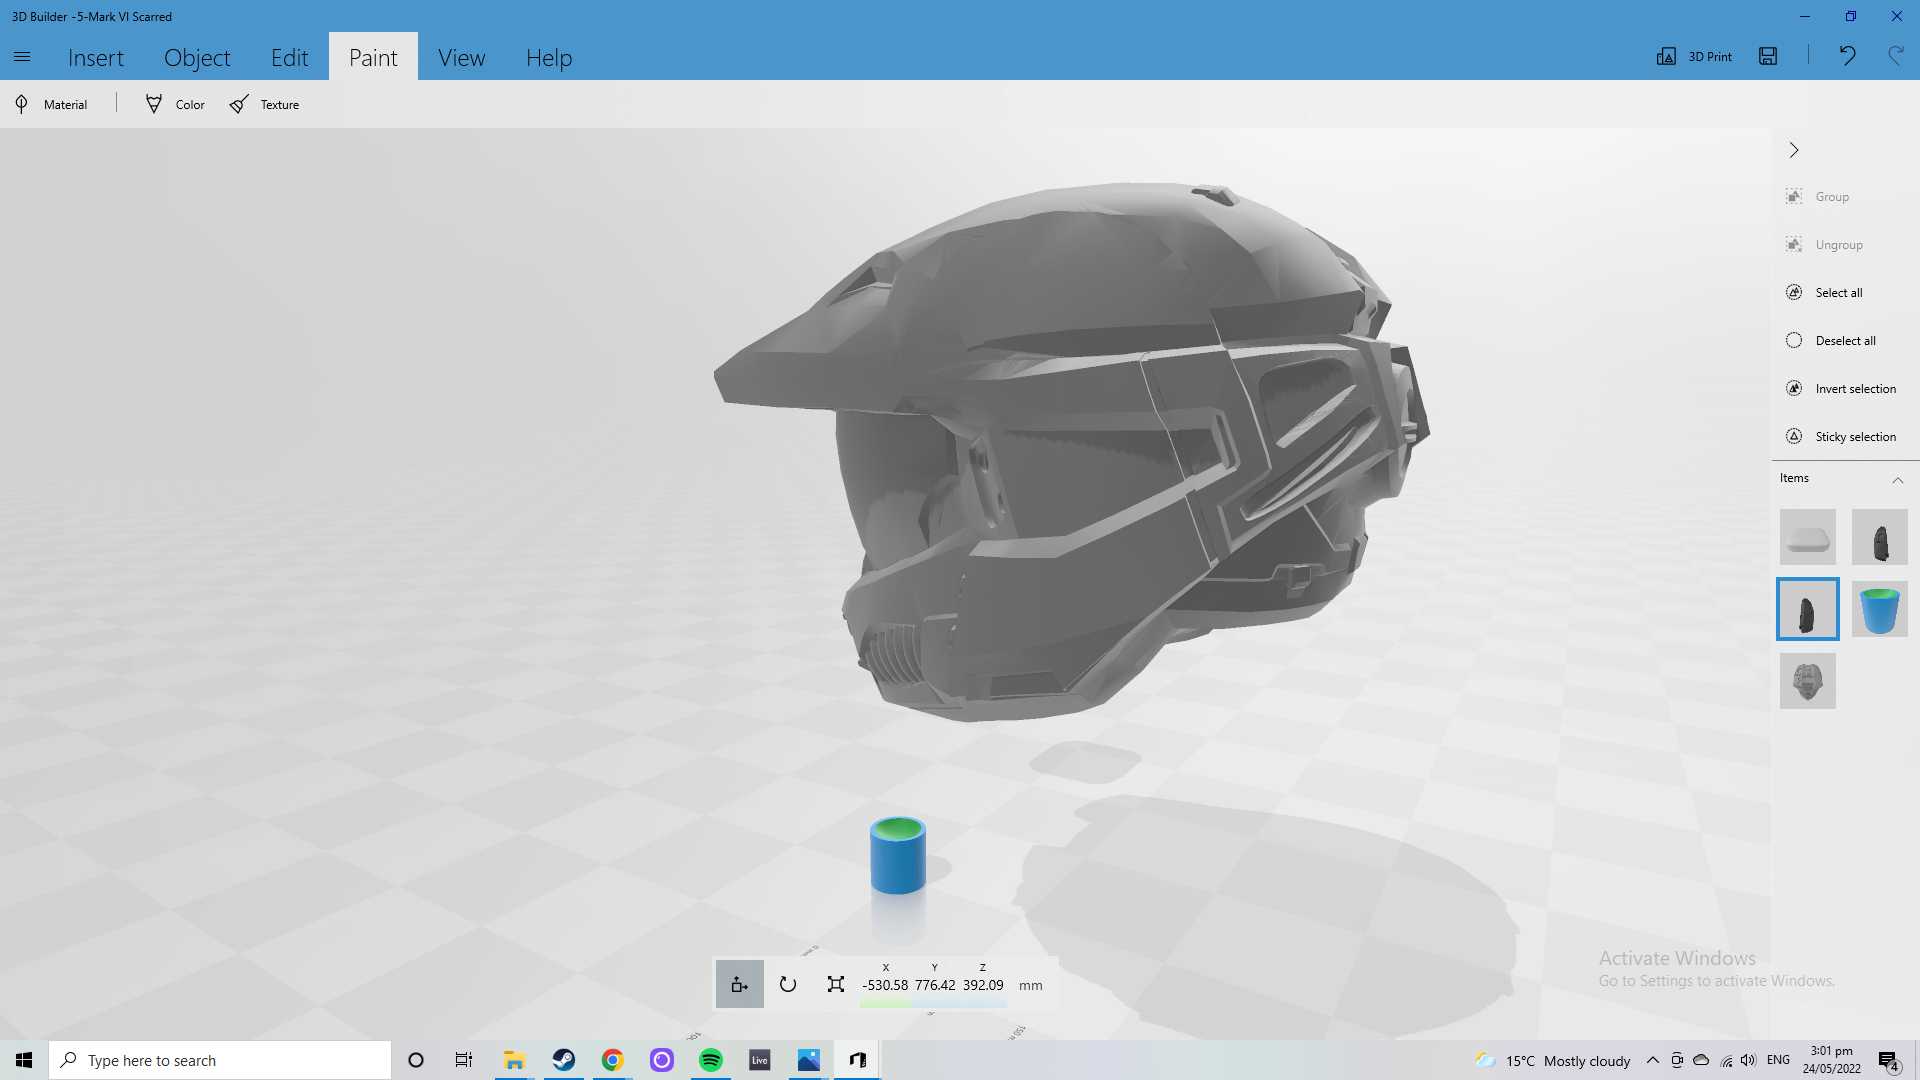This screenshot has width=1920, height=1080.
Task: Open Cortana from the taskbar
Action: tap(416, 1060)
